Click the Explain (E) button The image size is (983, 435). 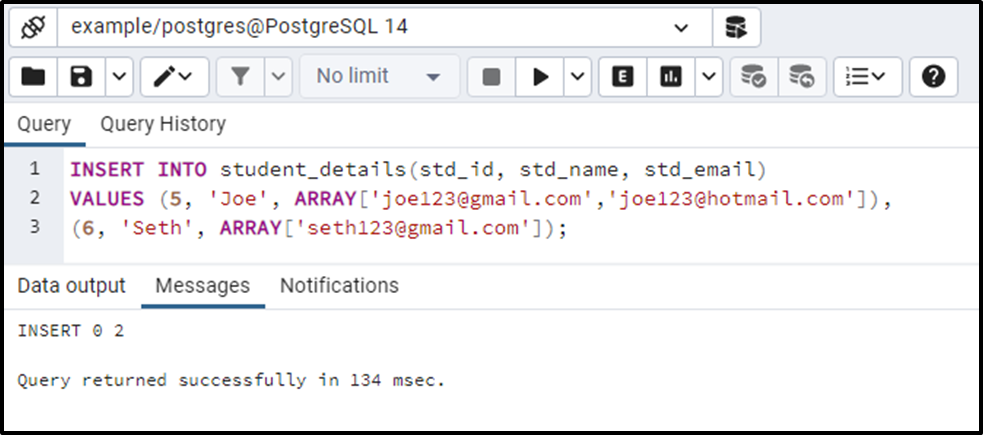coord(623,77)
